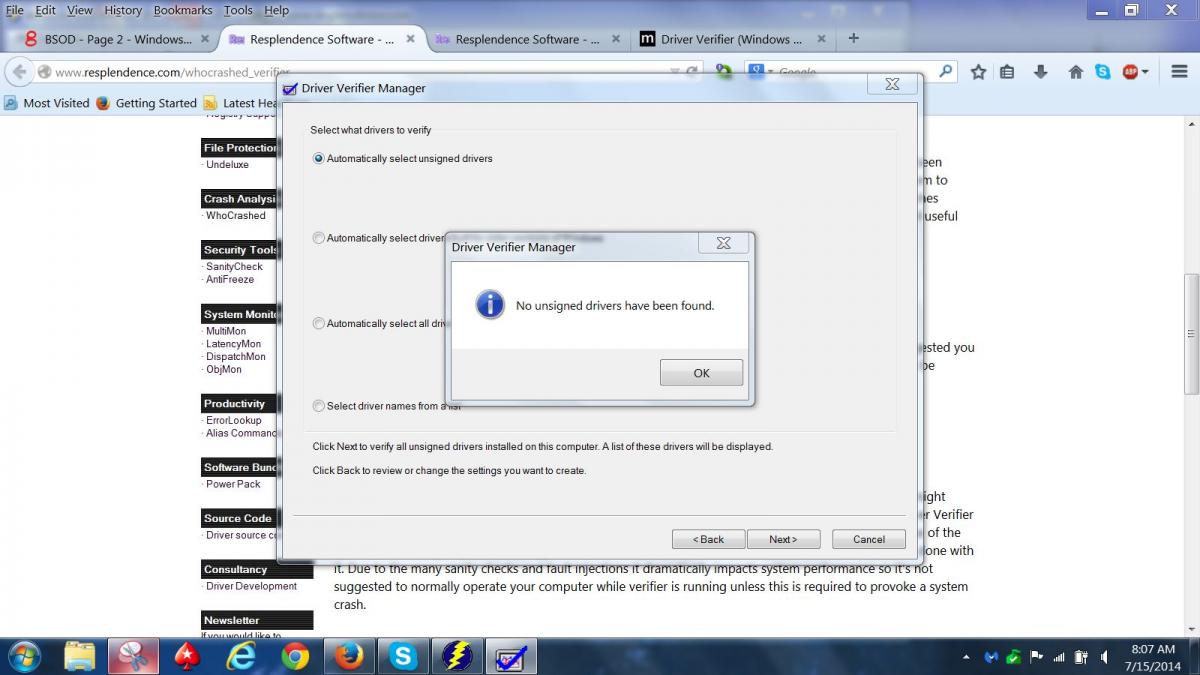Open Skype from the taskbar

tap(403, 657)
